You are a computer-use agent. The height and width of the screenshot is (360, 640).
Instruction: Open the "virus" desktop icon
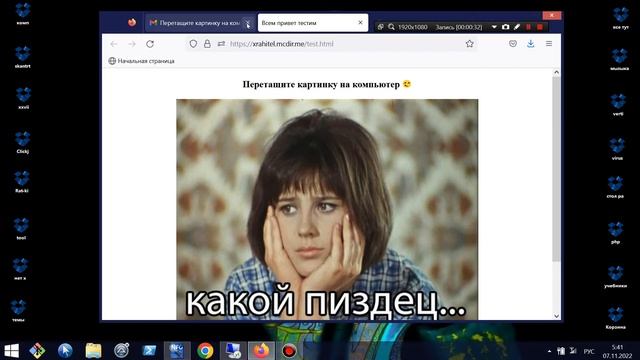coord(617,149)
